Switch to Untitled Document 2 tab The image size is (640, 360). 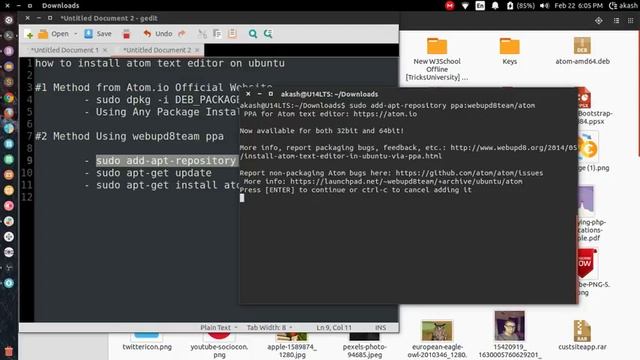coord(157,50)
